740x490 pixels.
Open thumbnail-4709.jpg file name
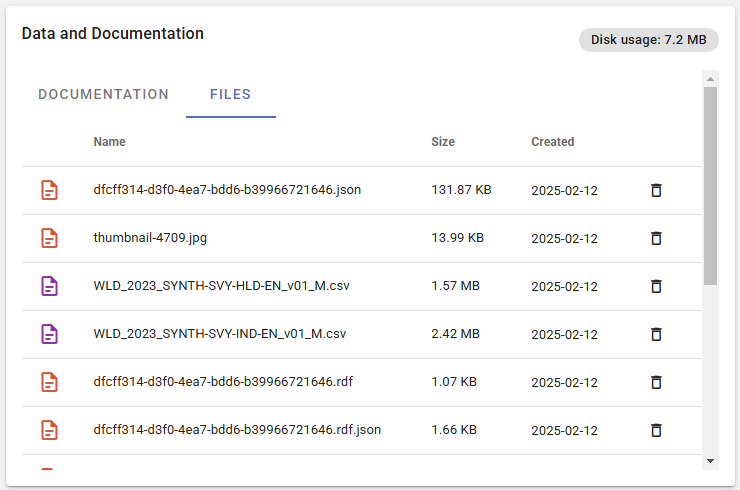point(150,238)
